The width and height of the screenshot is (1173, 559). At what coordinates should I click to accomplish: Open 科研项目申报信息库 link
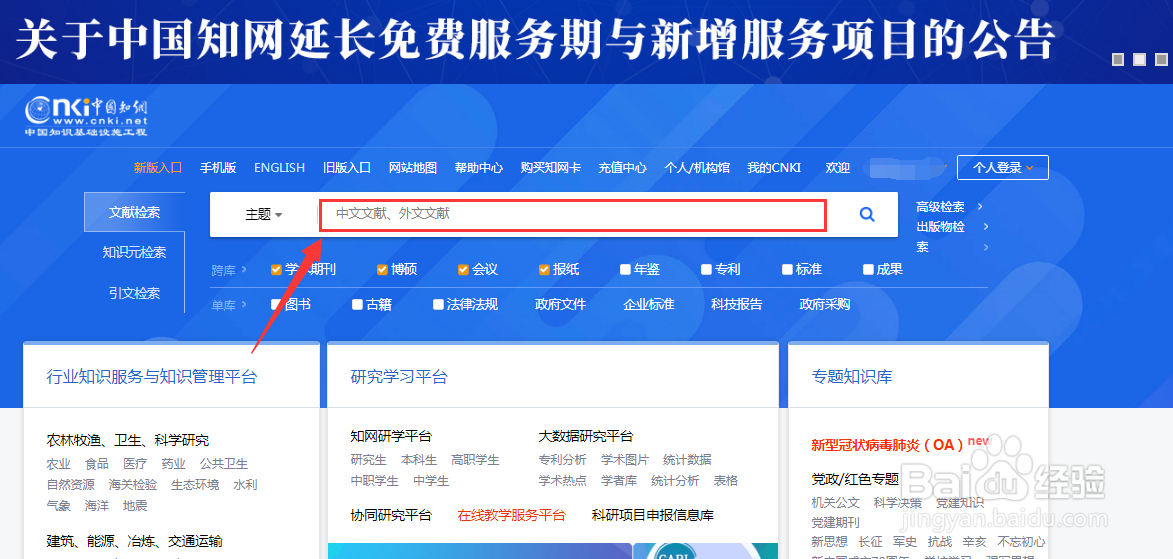click(x=652, y=515)
